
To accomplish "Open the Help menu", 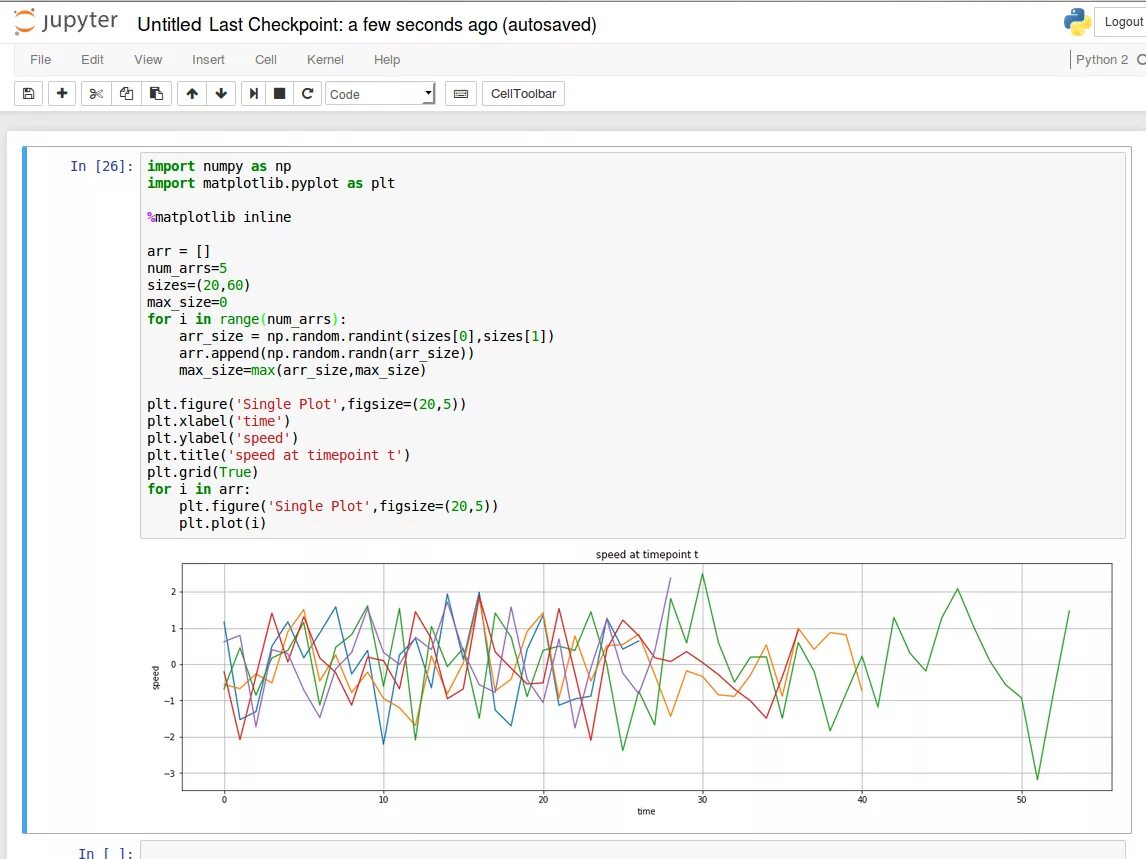I will coord(387,60).
